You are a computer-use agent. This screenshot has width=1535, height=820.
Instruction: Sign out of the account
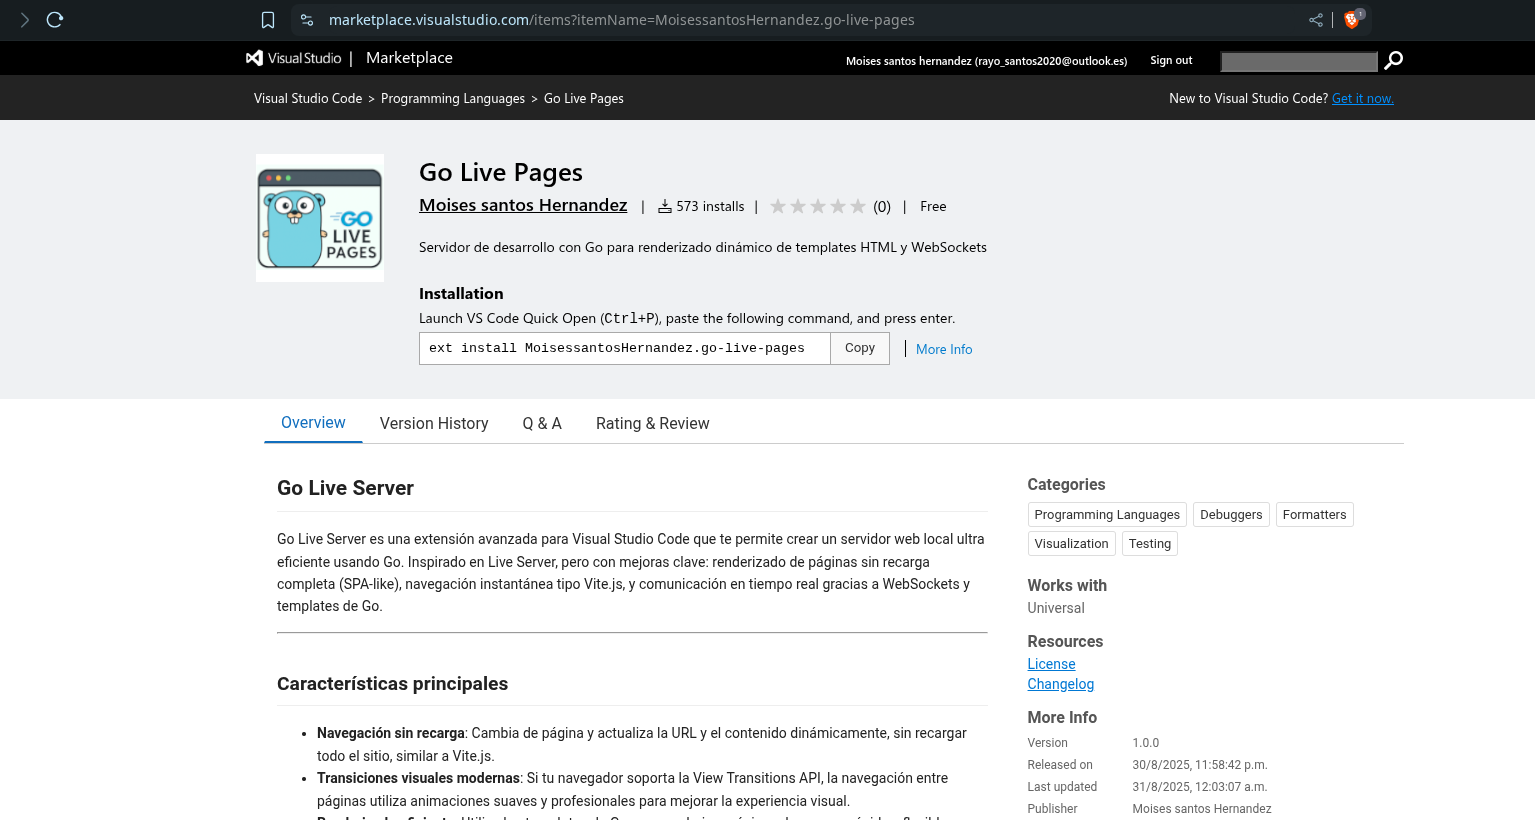click(x=1171, y=61)
